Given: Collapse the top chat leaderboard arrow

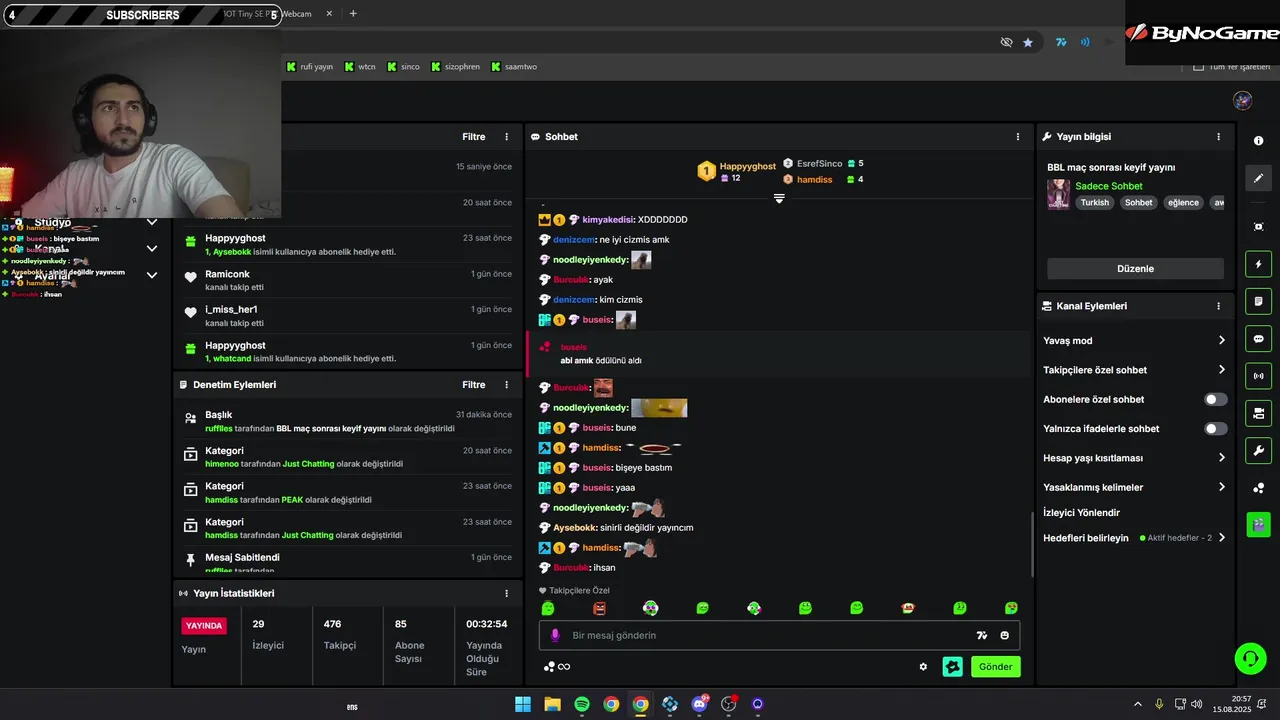Looking at the screenshot, I should click(779, 198).
